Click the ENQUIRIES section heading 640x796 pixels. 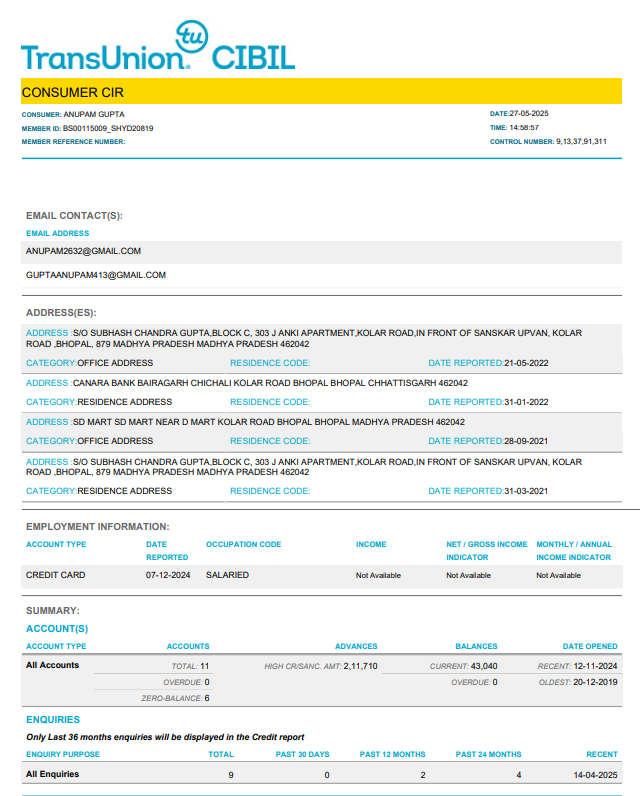53,719
